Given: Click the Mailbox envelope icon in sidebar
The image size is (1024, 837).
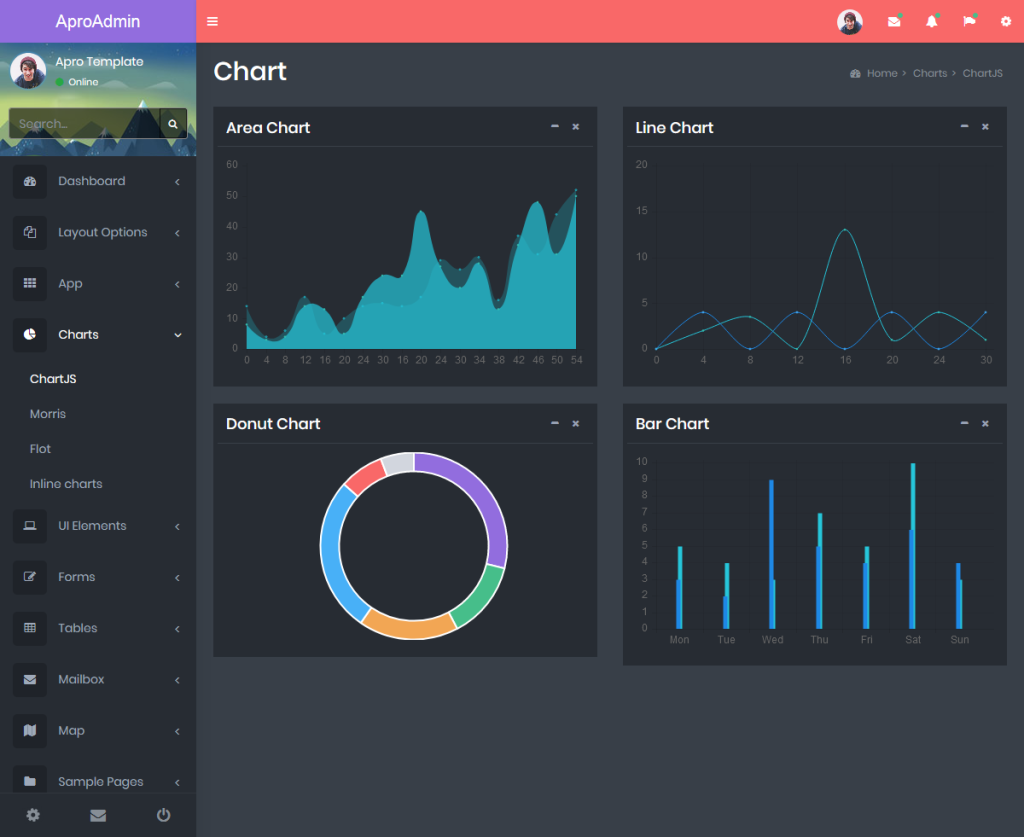Looking at the screenshot, I should [30, 679].
